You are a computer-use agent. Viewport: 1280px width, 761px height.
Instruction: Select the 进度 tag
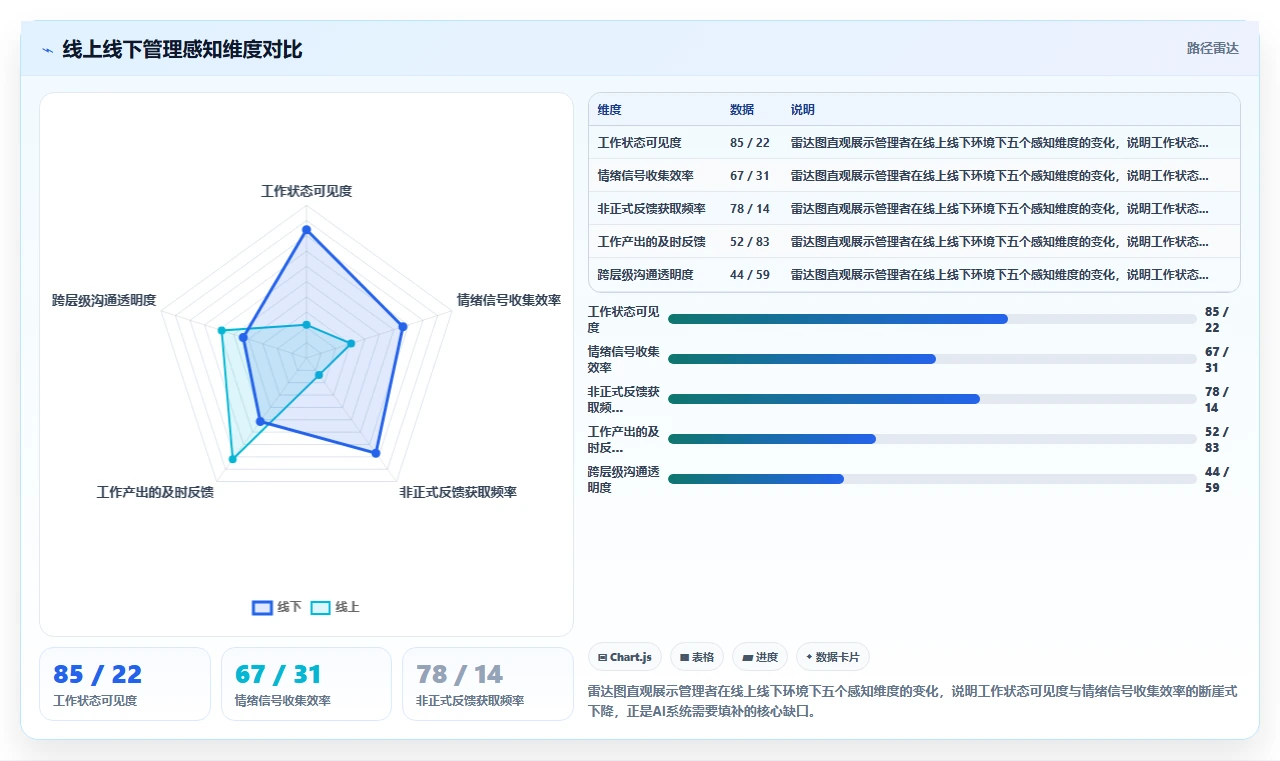pyautogui.click(x=760, y=657)
